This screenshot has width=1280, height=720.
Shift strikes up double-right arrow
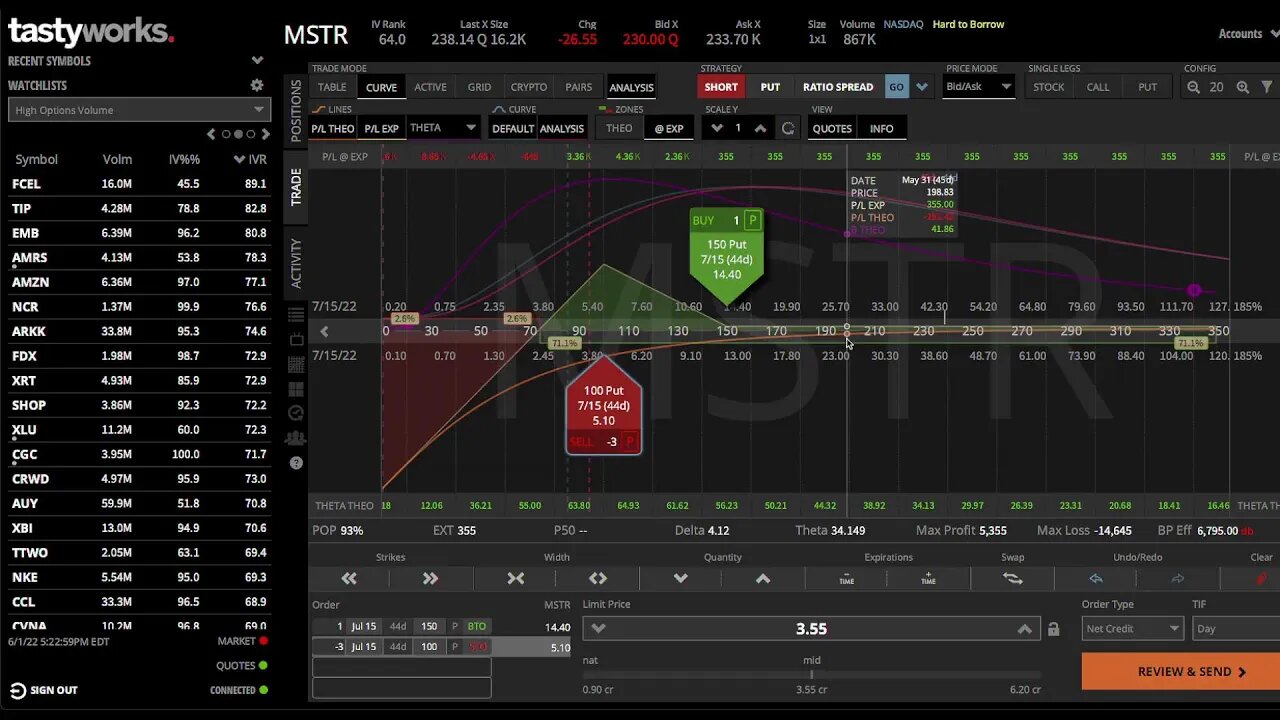point(430,578)
